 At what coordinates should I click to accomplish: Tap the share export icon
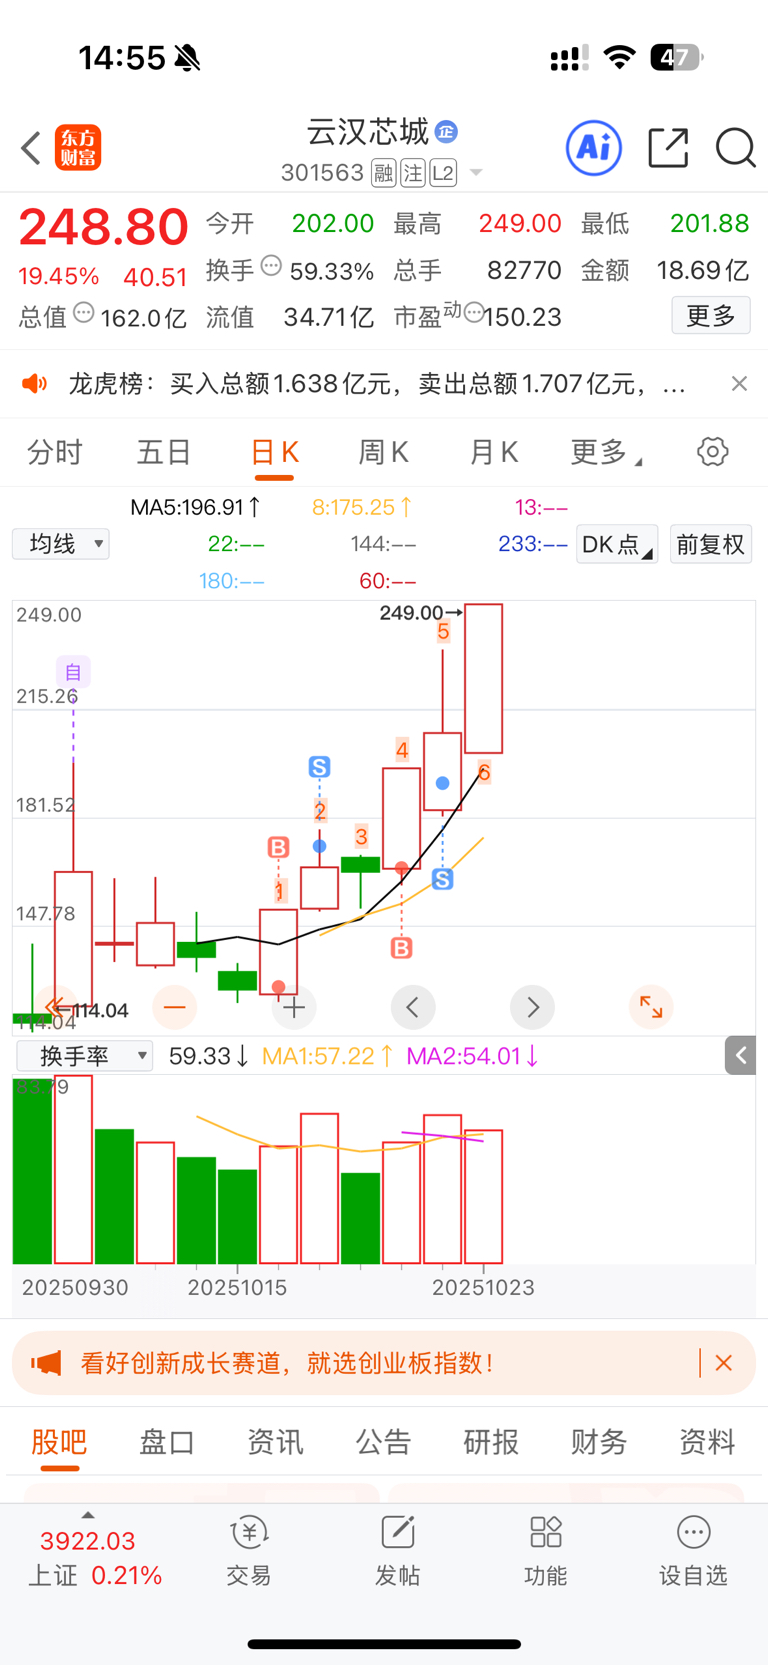[668, 148]
